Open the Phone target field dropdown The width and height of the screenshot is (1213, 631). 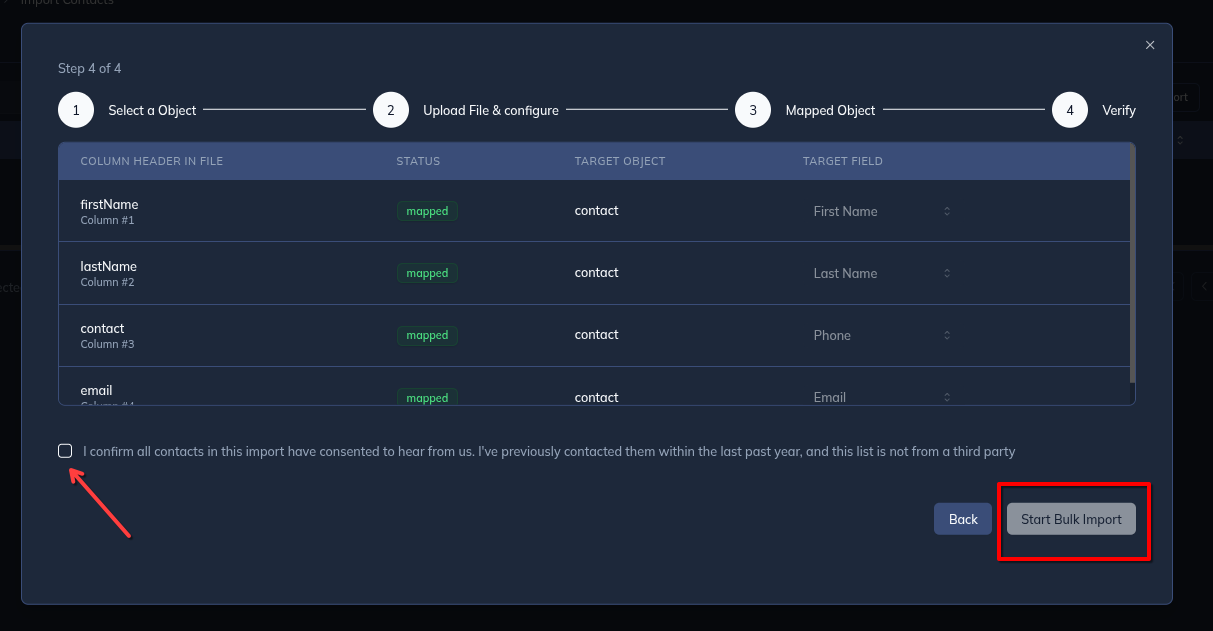pos(884,335)
